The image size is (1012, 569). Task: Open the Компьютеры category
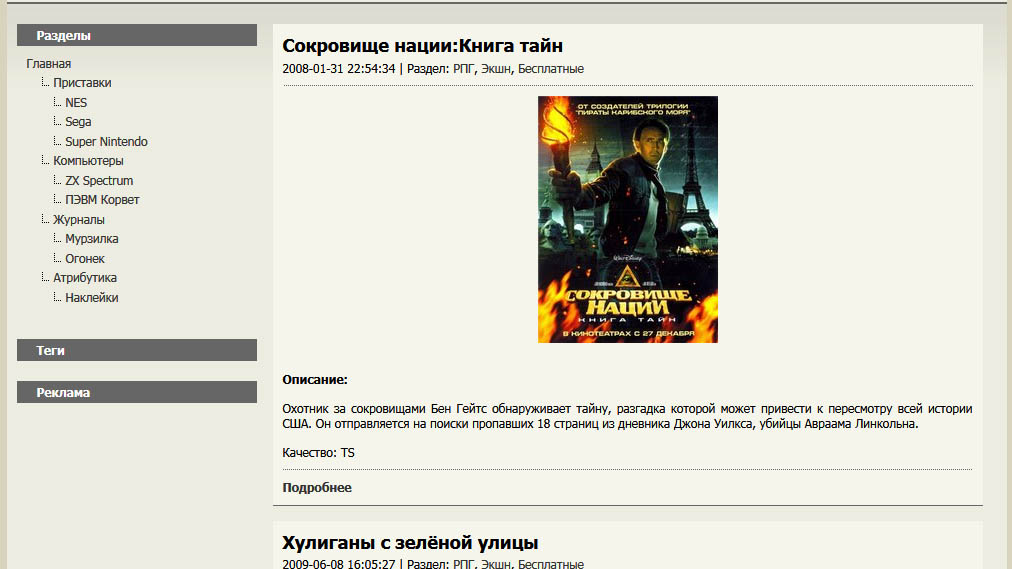88,161
